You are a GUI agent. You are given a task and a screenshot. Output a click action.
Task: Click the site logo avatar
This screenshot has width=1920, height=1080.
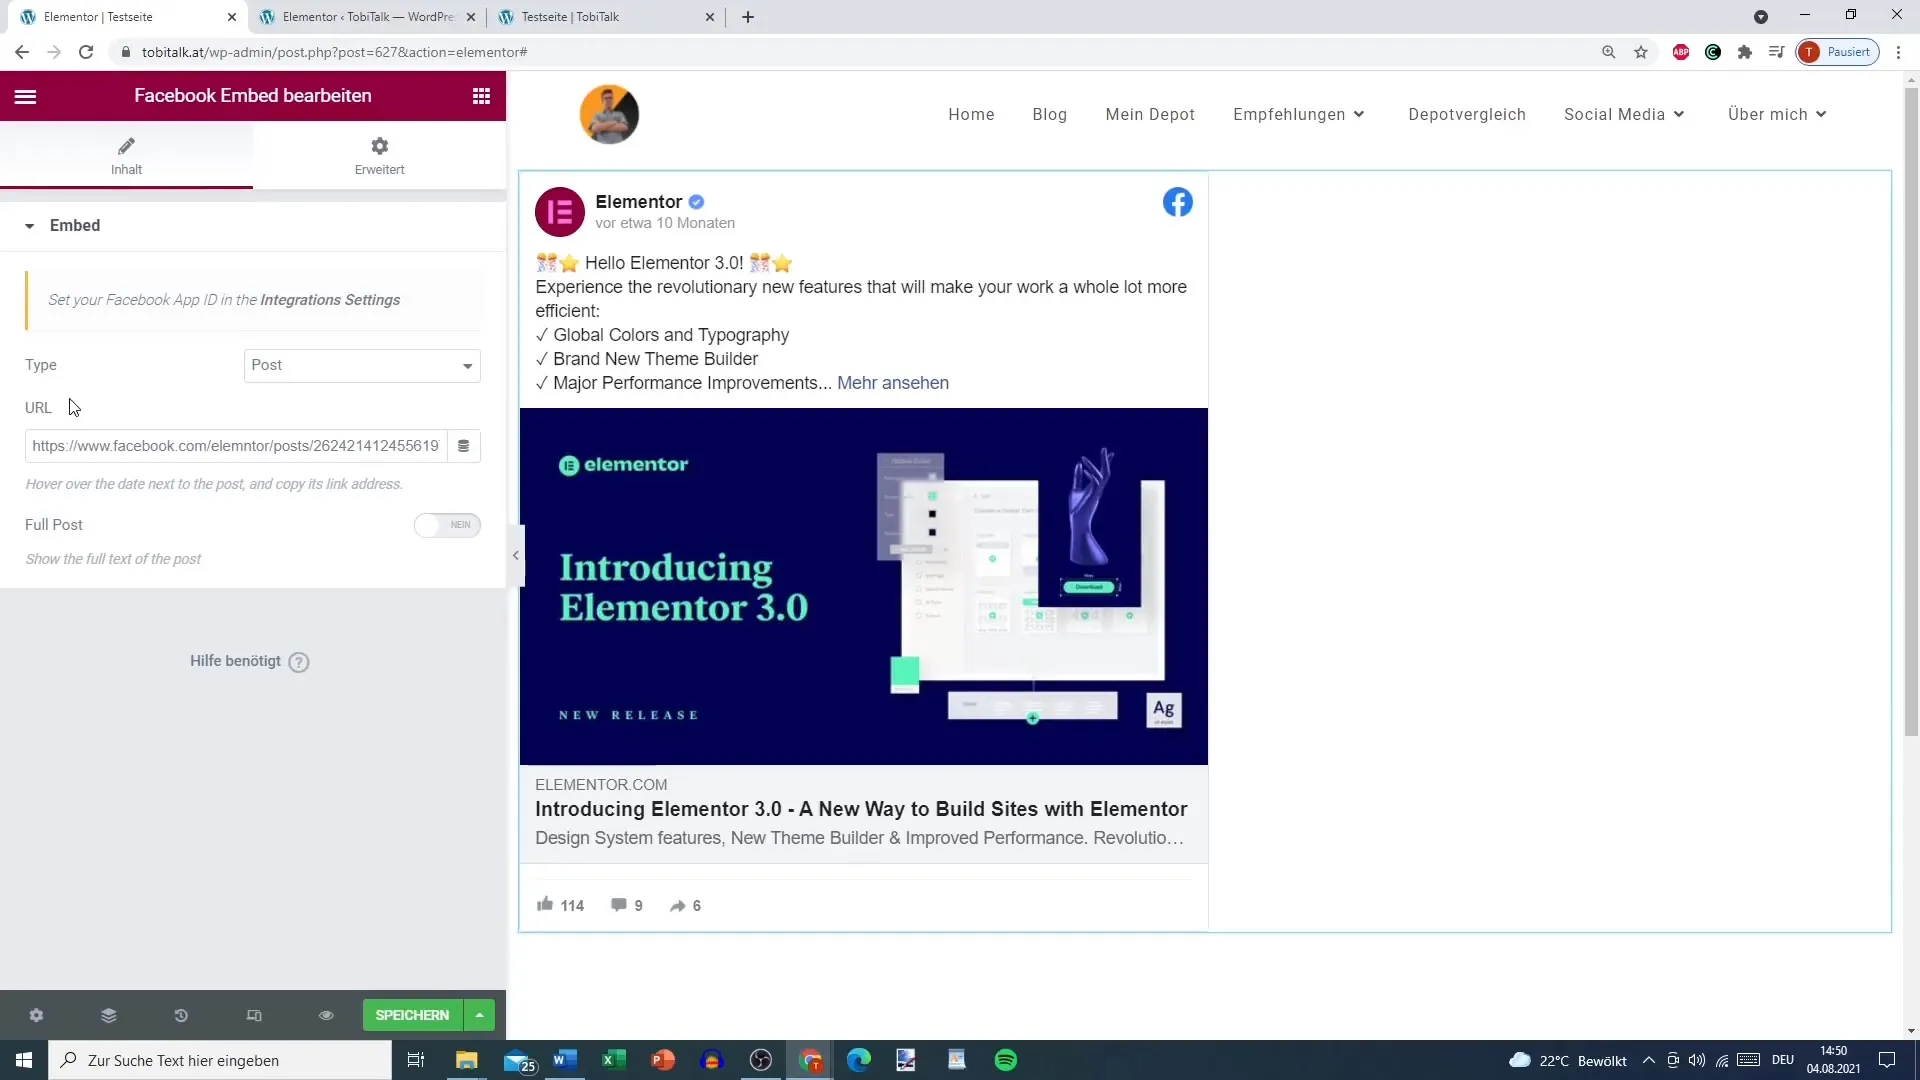coord(609,114)
